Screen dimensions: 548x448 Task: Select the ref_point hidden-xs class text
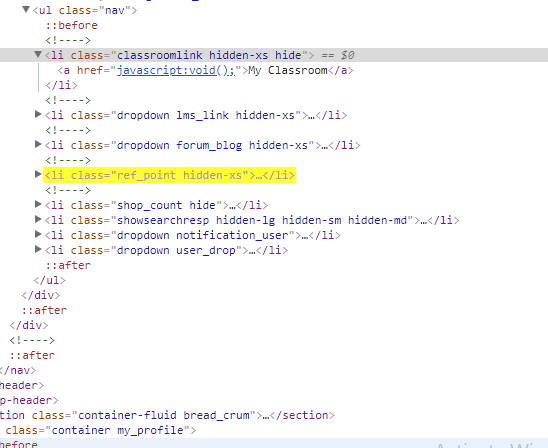179,175
